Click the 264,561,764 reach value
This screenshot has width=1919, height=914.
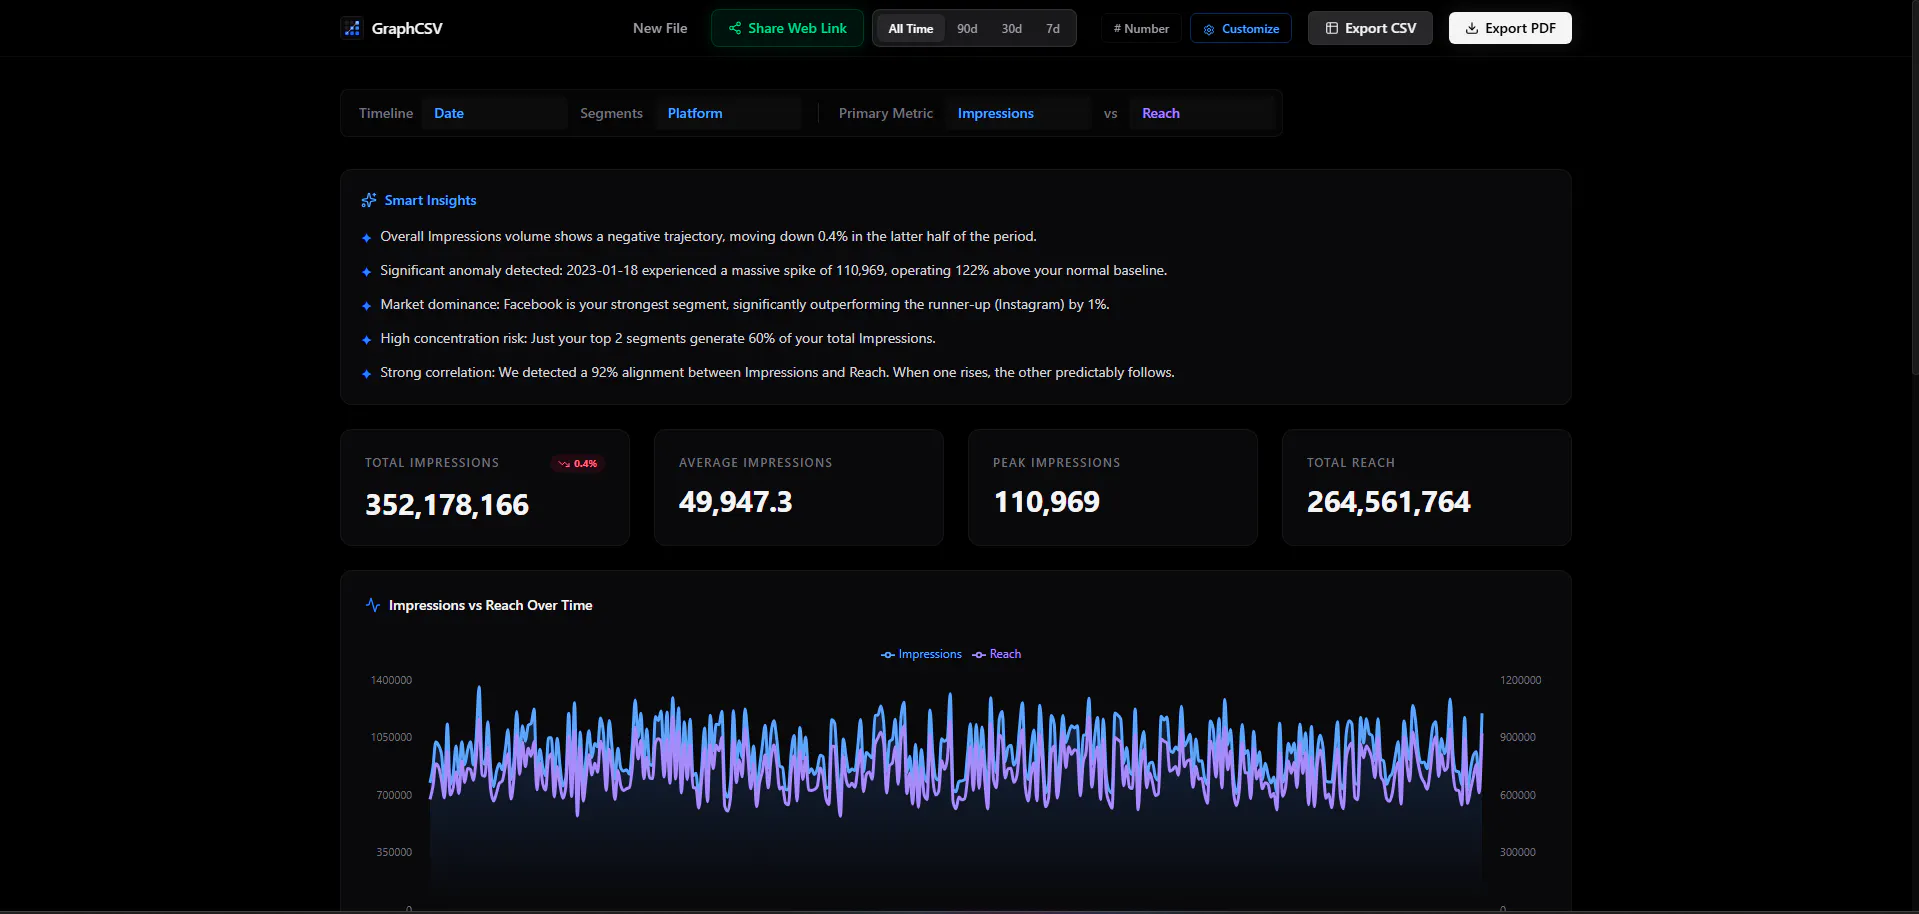pos(1389,502)
